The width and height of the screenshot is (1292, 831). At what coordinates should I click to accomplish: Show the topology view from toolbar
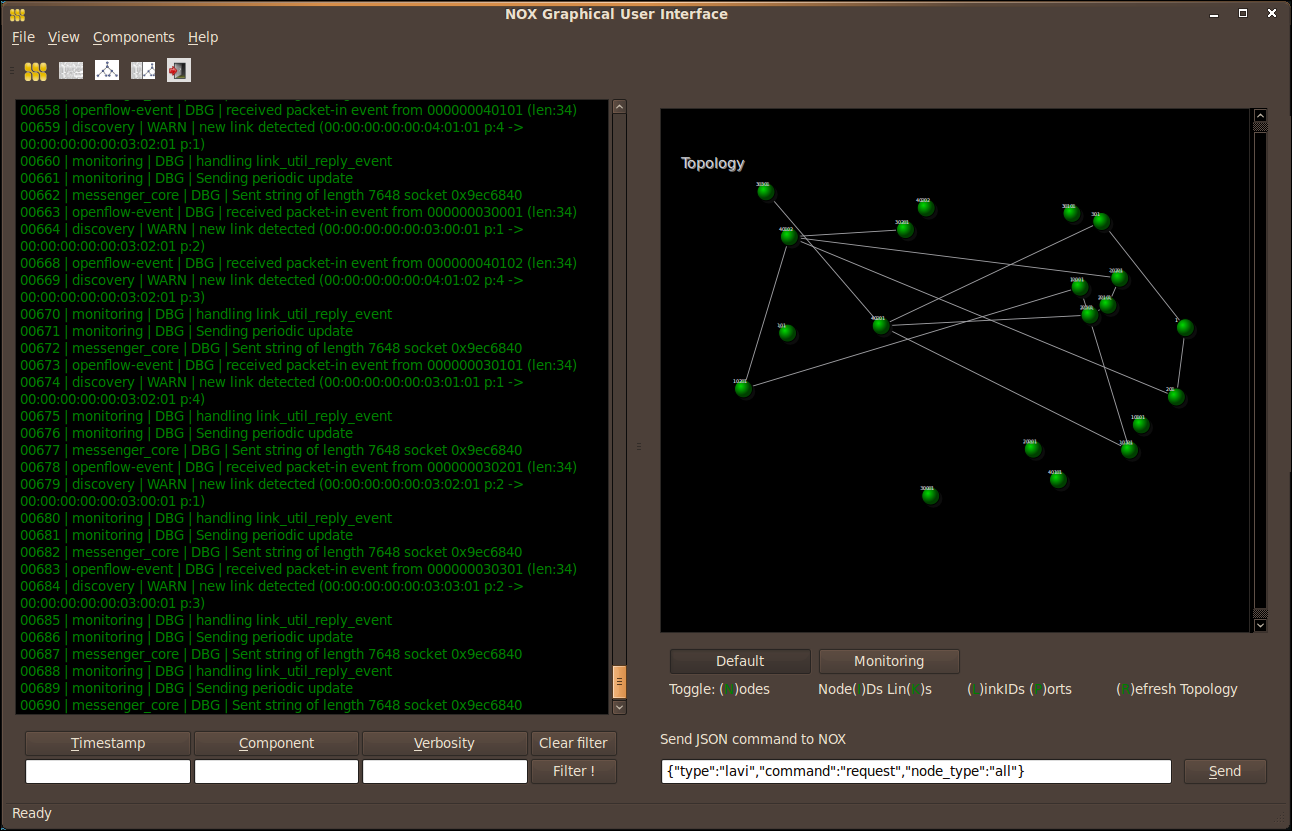(107, 71)
